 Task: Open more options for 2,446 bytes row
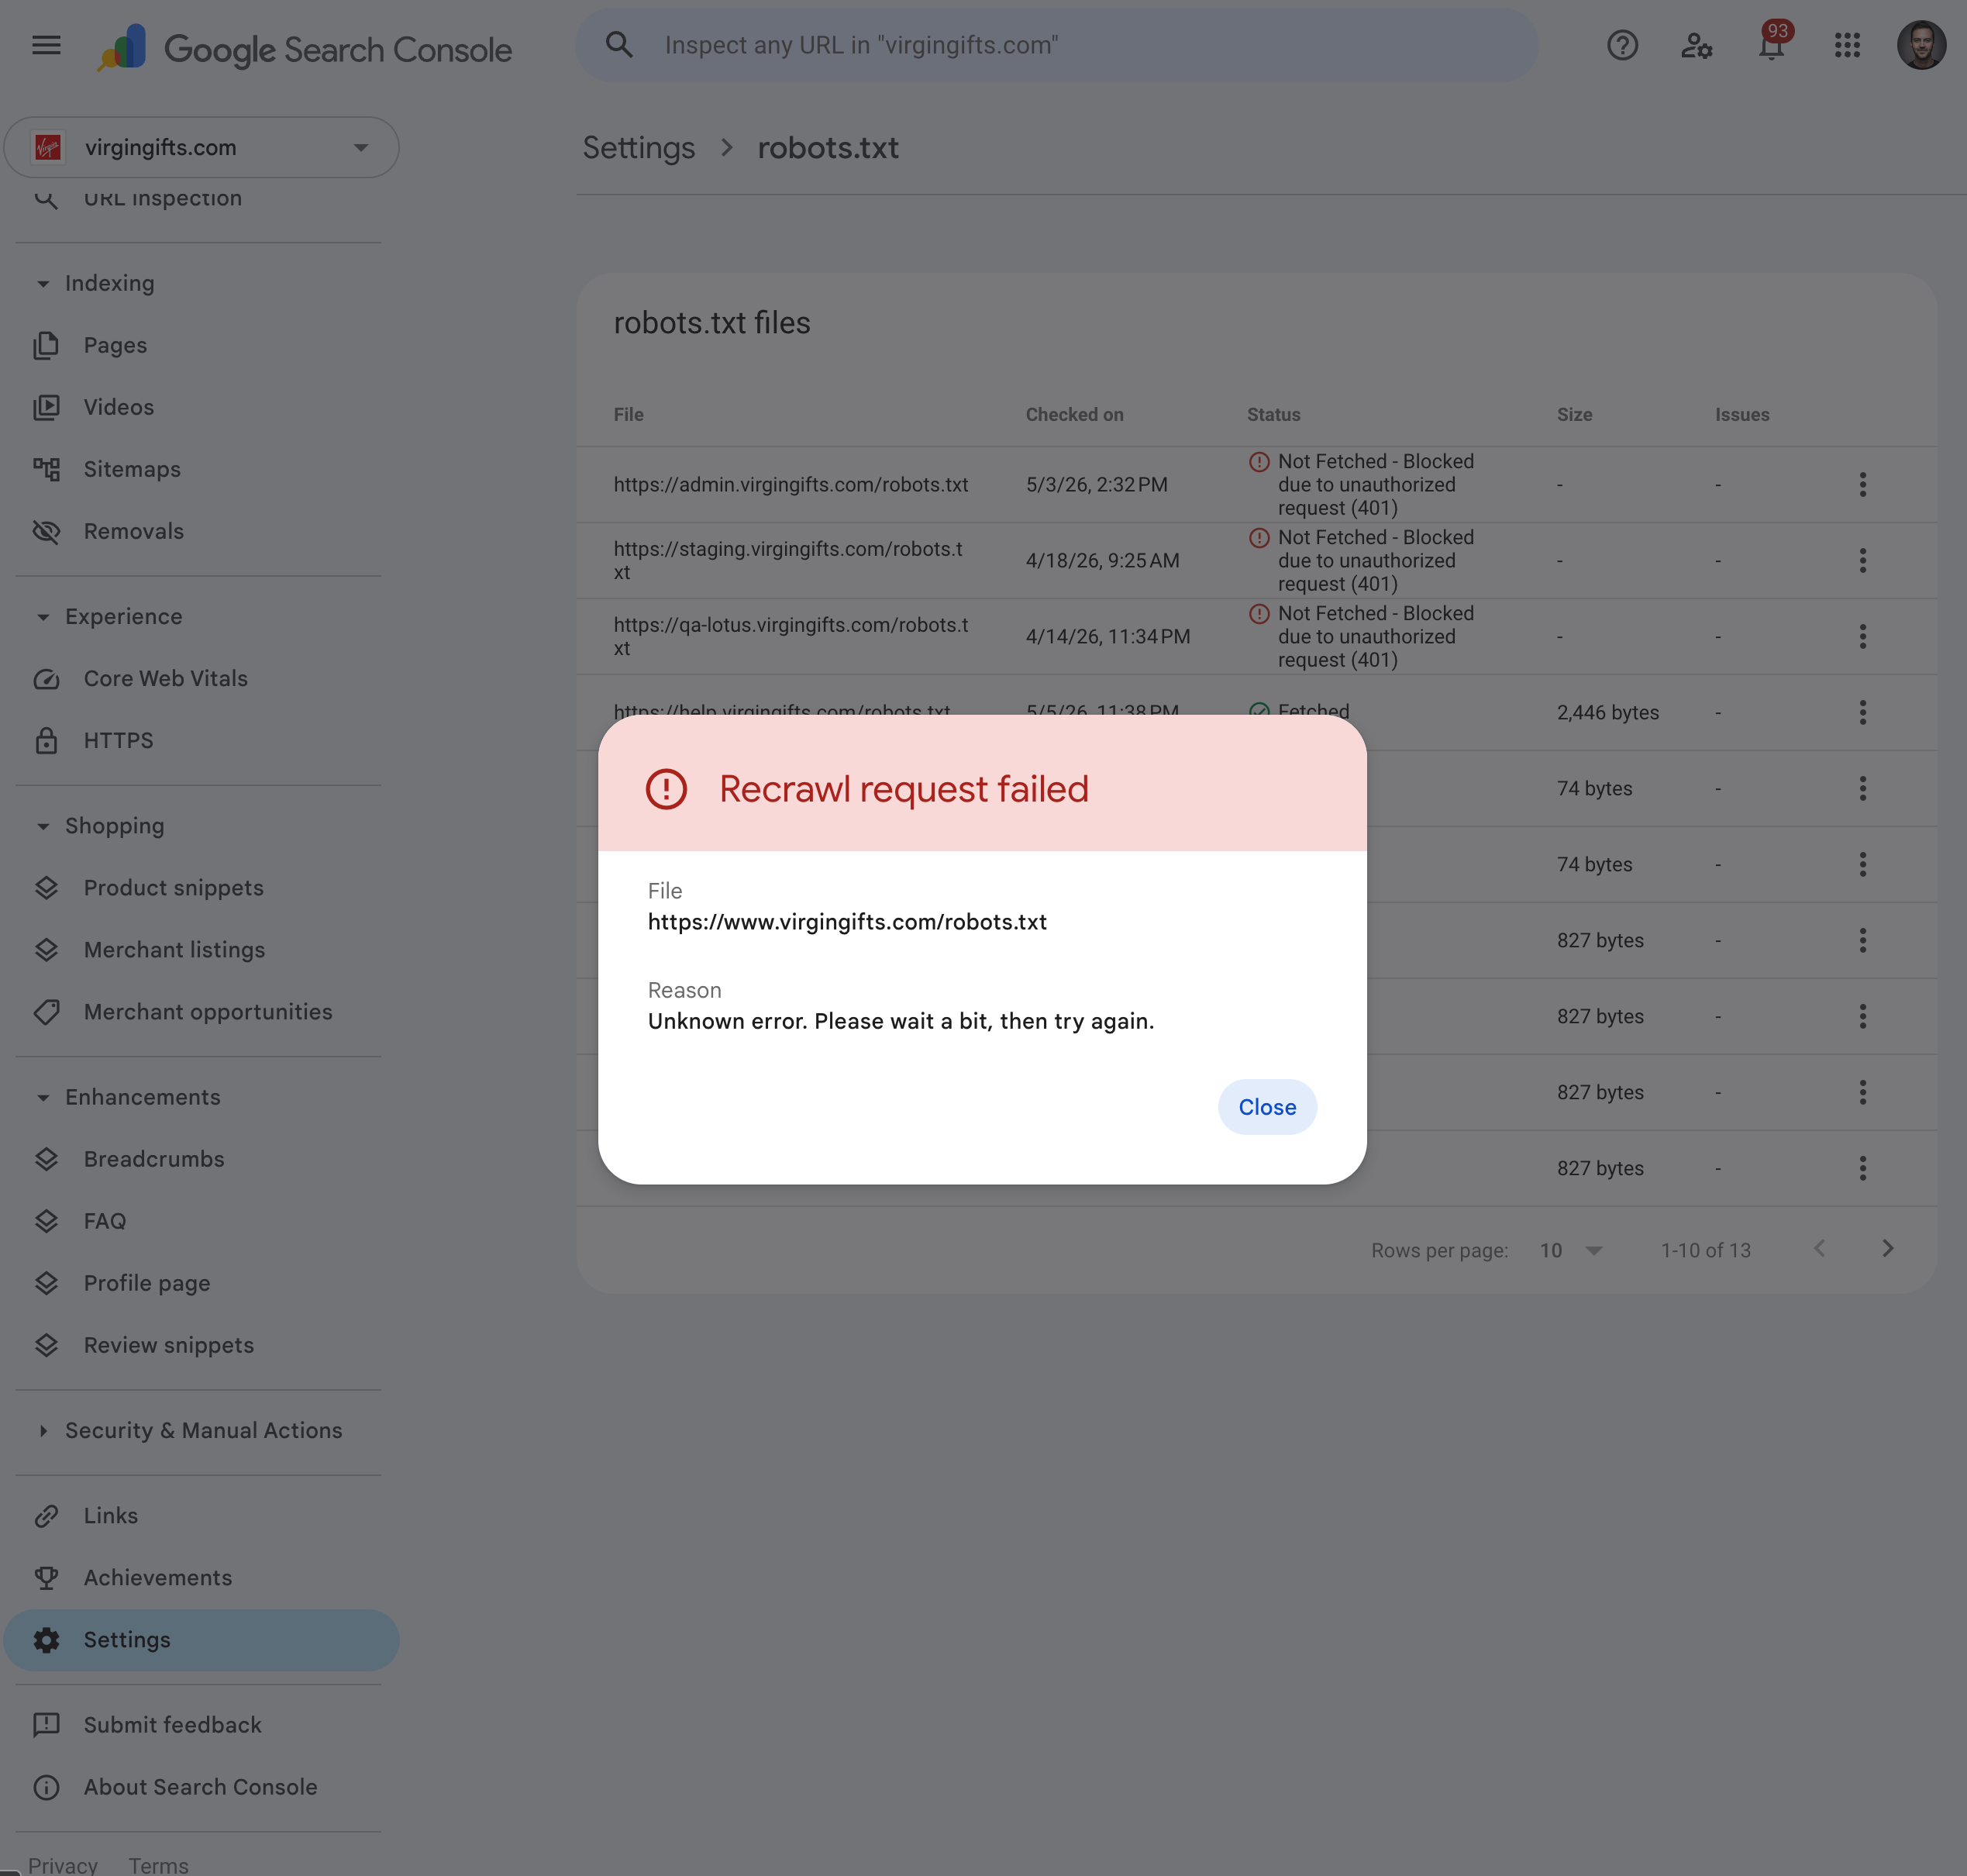(x=1862, y=713)
